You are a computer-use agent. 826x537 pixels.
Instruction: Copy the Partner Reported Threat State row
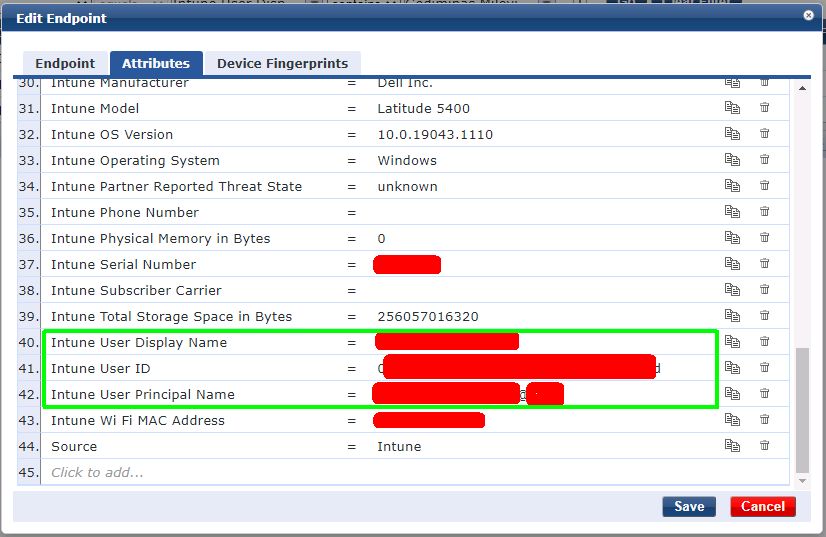(x=732, y=185)
